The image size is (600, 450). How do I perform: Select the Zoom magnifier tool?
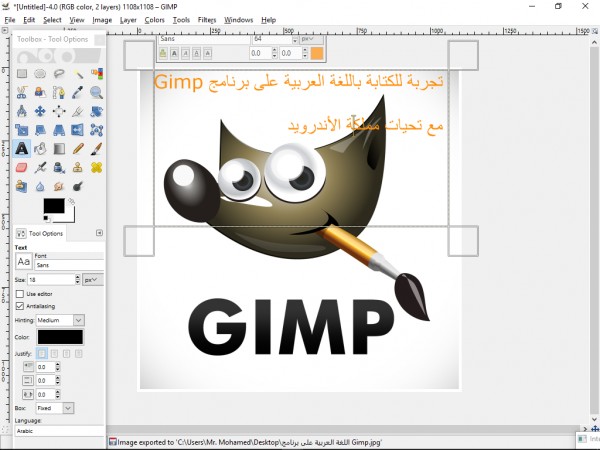click(x=96, y=92)
